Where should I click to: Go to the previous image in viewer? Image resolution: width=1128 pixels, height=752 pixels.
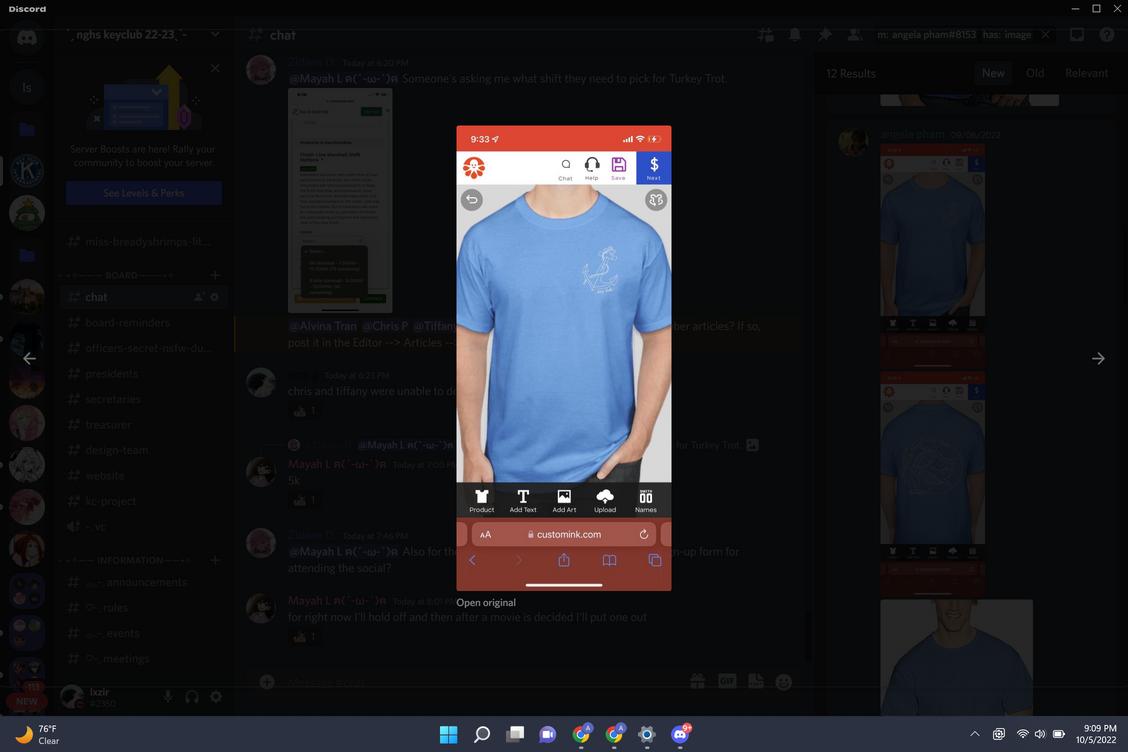click(x=29, y=358)
